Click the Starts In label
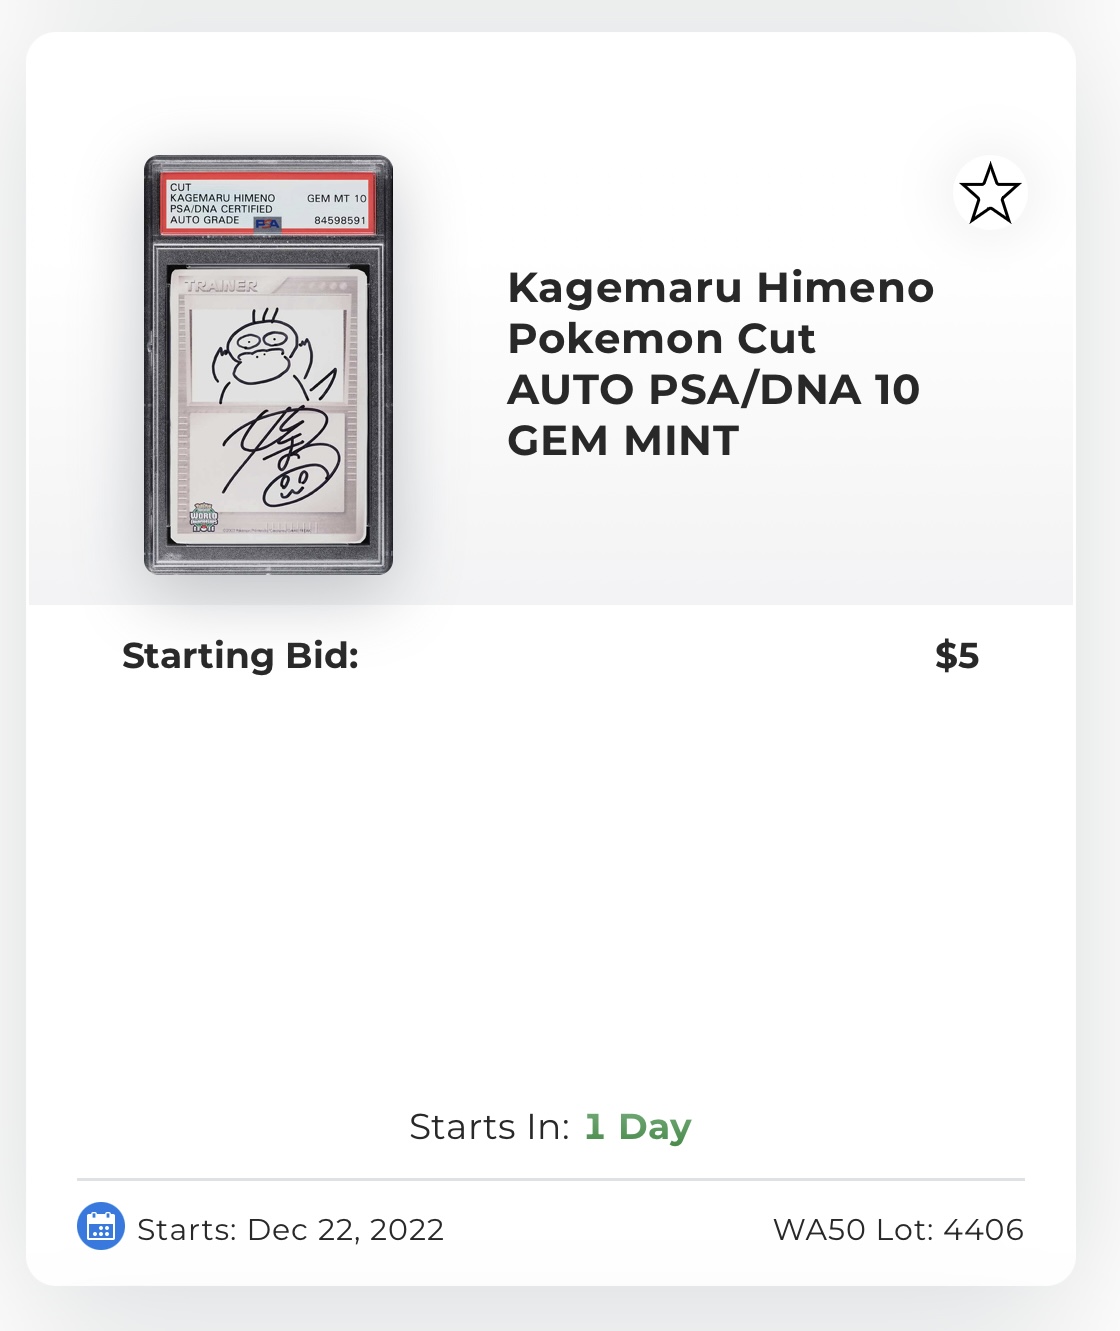Image resolution: width=1120 pixels, height=1331 pixels. pyautogui.click(x=489, y=1127)
